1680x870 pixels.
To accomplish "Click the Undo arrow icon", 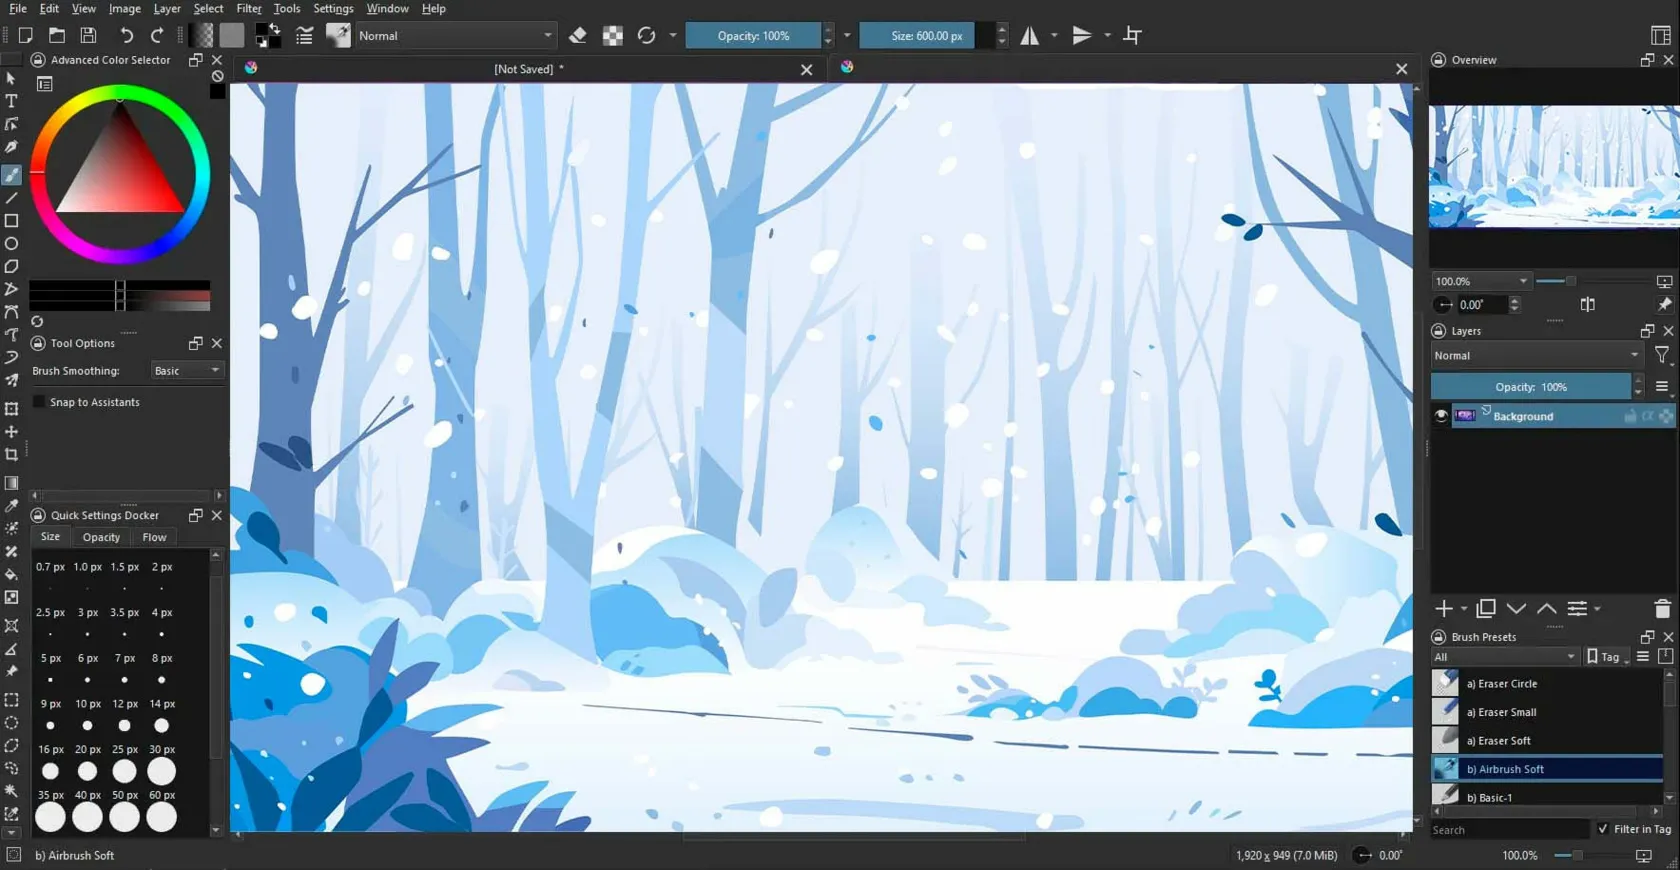I will (126, 36).
